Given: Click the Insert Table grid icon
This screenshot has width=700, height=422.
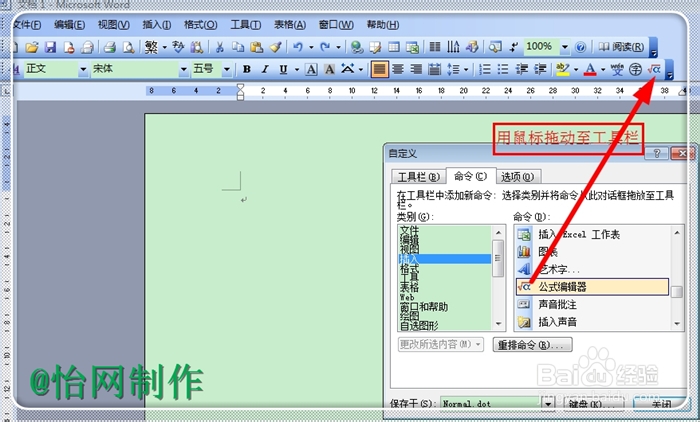Looking at the screenshot, I should pos(394,47).
